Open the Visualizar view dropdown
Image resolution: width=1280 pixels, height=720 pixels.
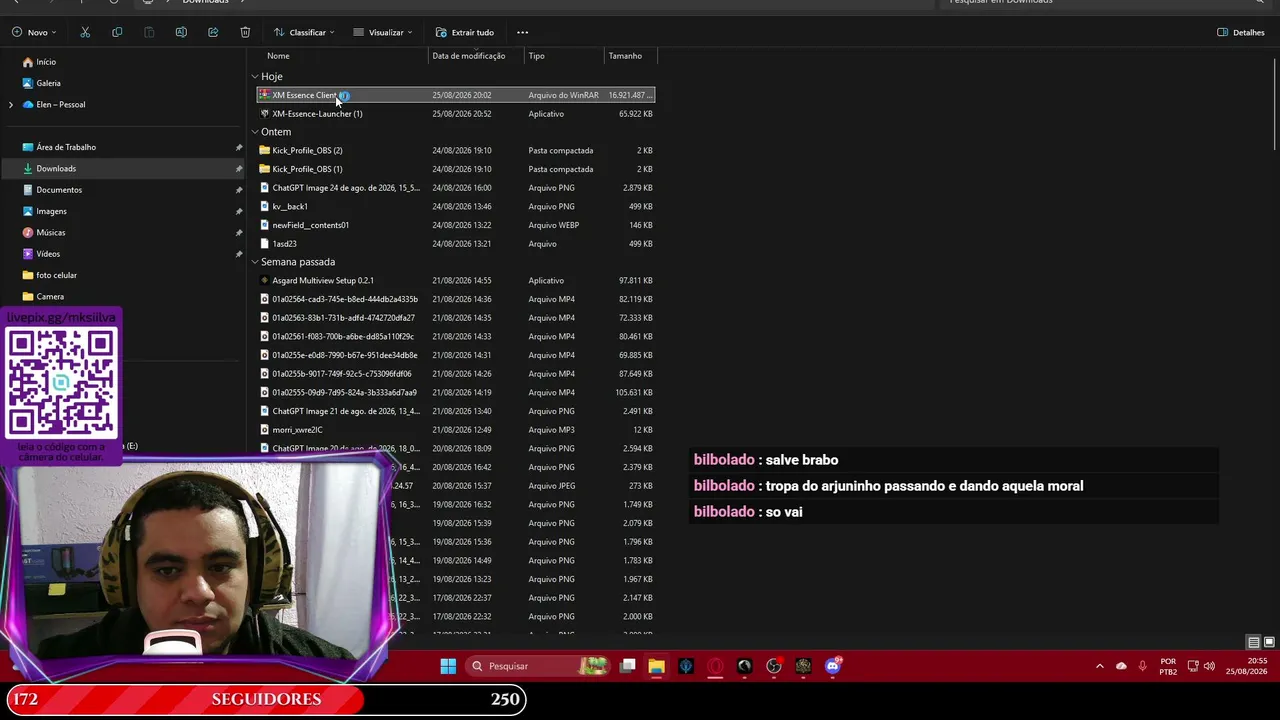[382, 32]
